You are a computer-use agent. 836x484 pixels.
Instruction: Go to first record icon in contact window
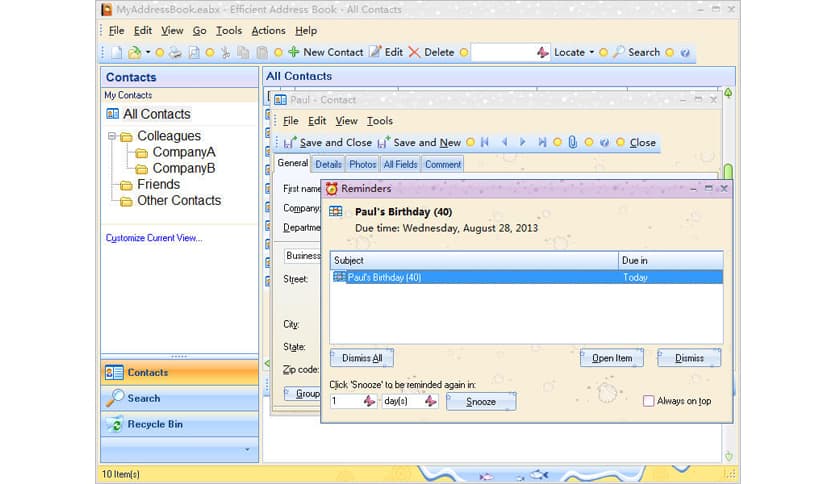pyautogui.click(x=485, y=142)
